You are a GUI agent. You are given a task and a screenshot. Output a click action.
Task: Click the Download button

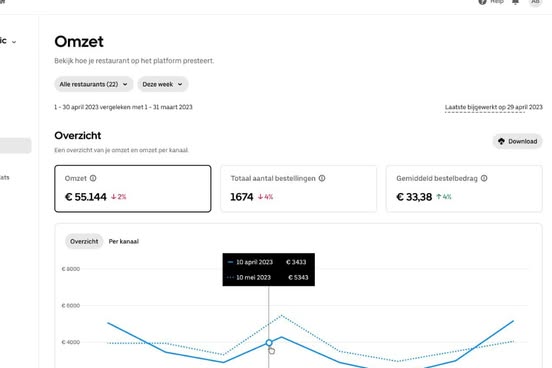[x=517, y=141]
